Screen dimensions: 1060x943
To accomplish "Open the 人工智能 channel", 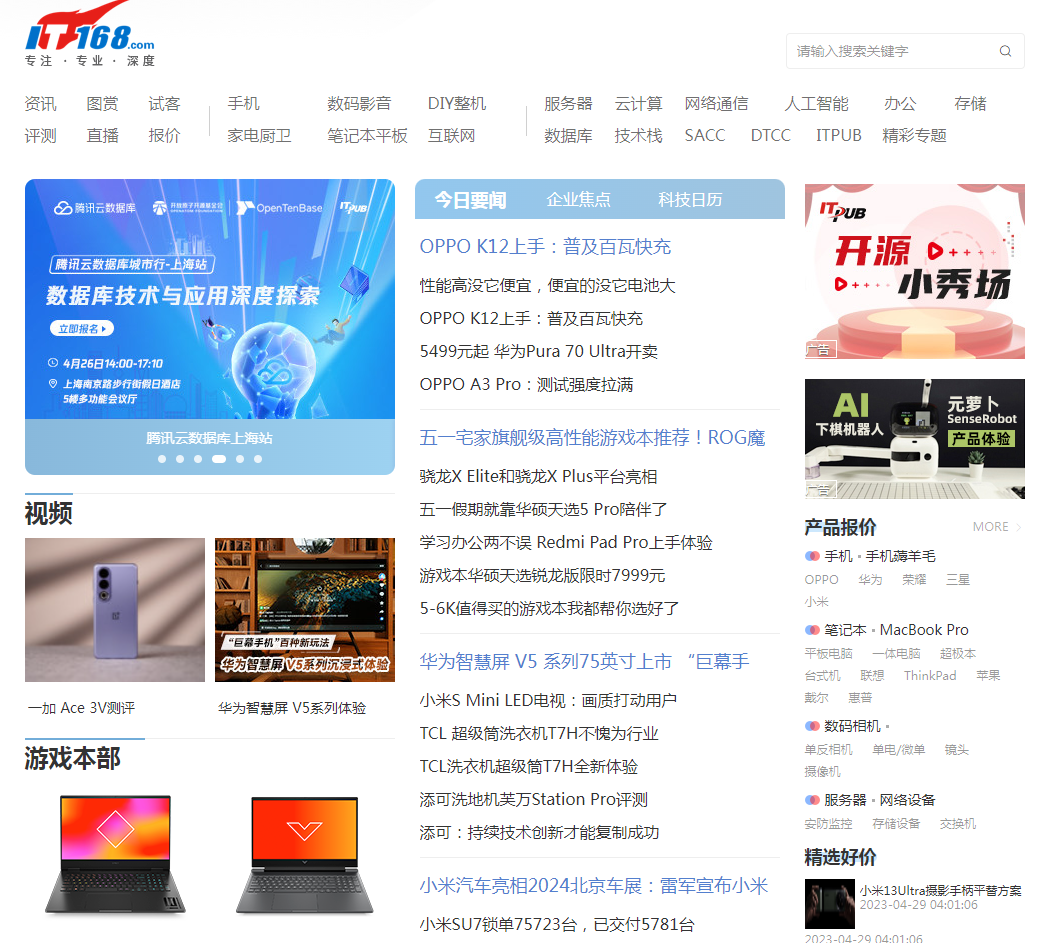I will tap(816, 103).
